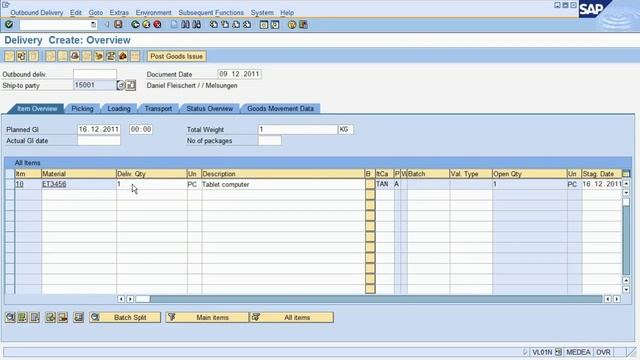The image size is (640, 360).
Task: Open the SAP window menu icon in title bar
Action: coord(6,4)
